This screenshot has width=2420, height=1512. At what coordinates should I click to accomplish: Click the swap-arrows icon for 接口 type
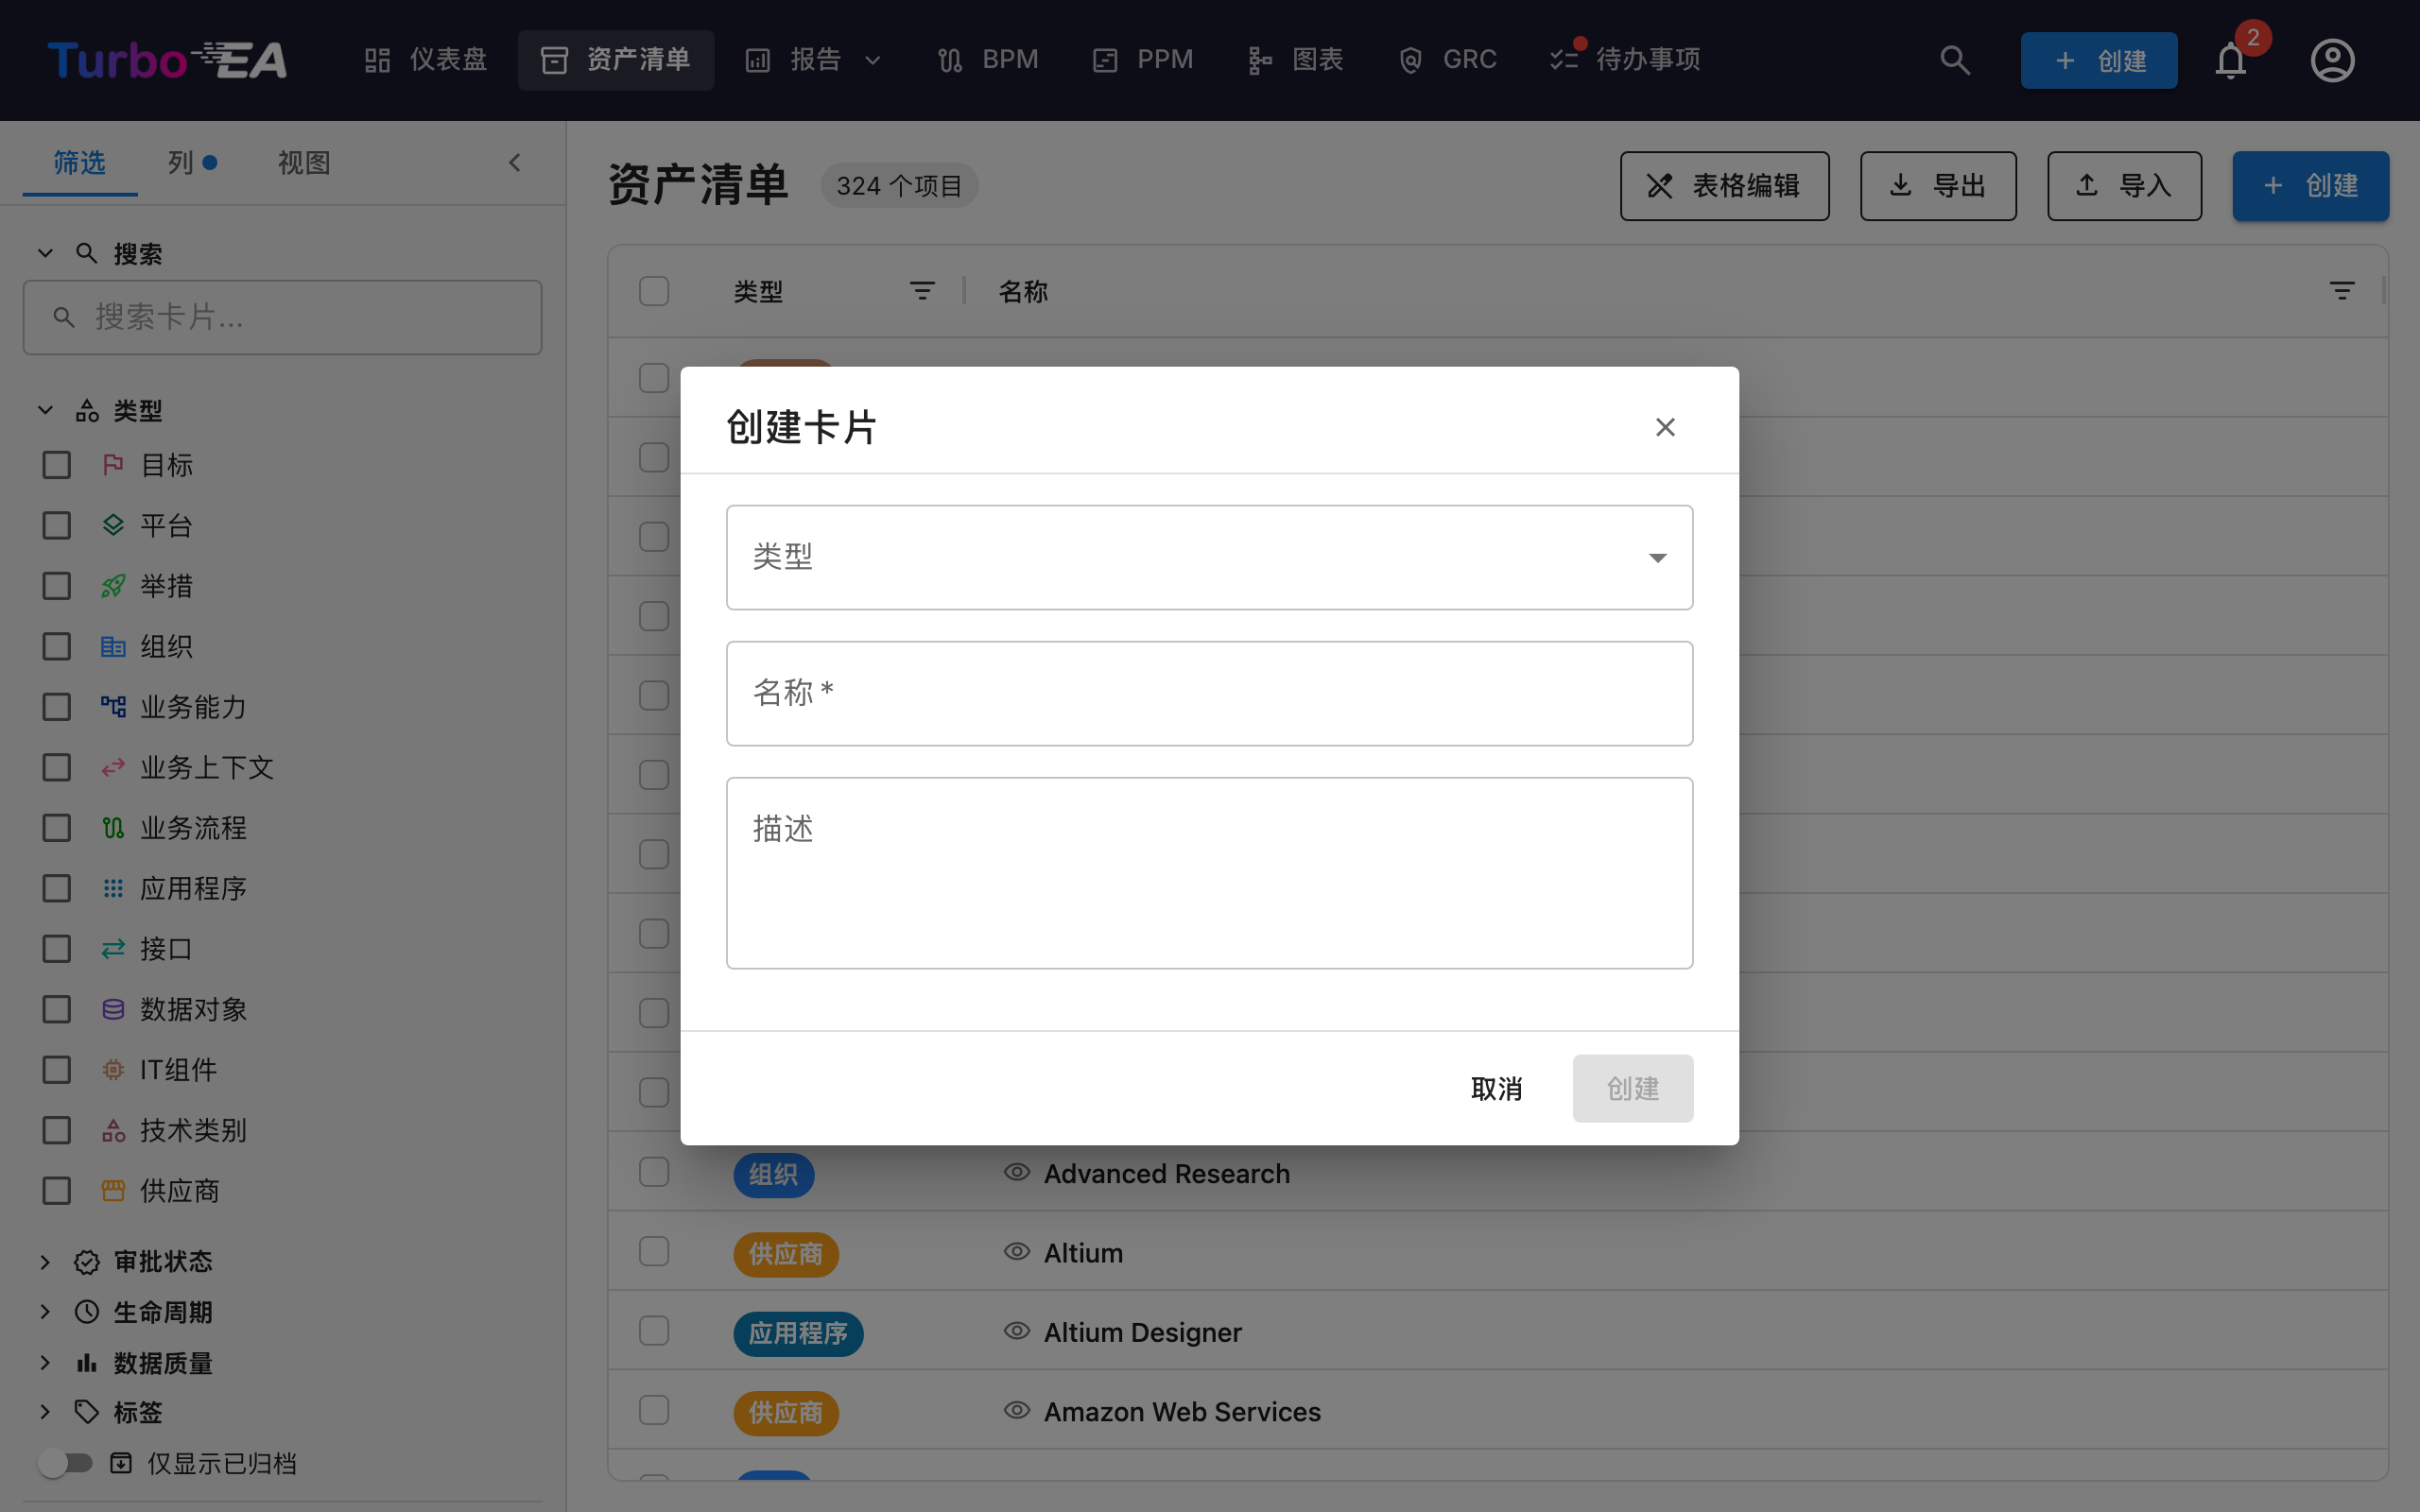[113, 949]
